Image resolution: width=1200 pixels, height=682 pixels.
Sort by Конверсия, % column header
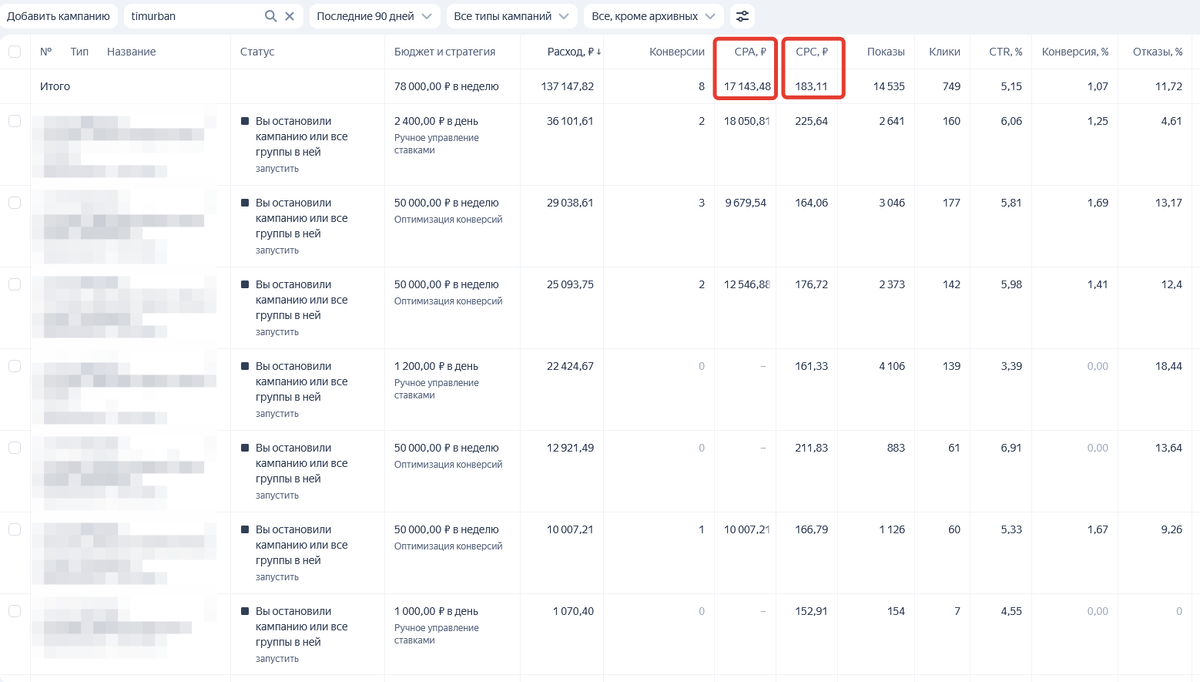pyautogui.click(x=1075, y=52)
